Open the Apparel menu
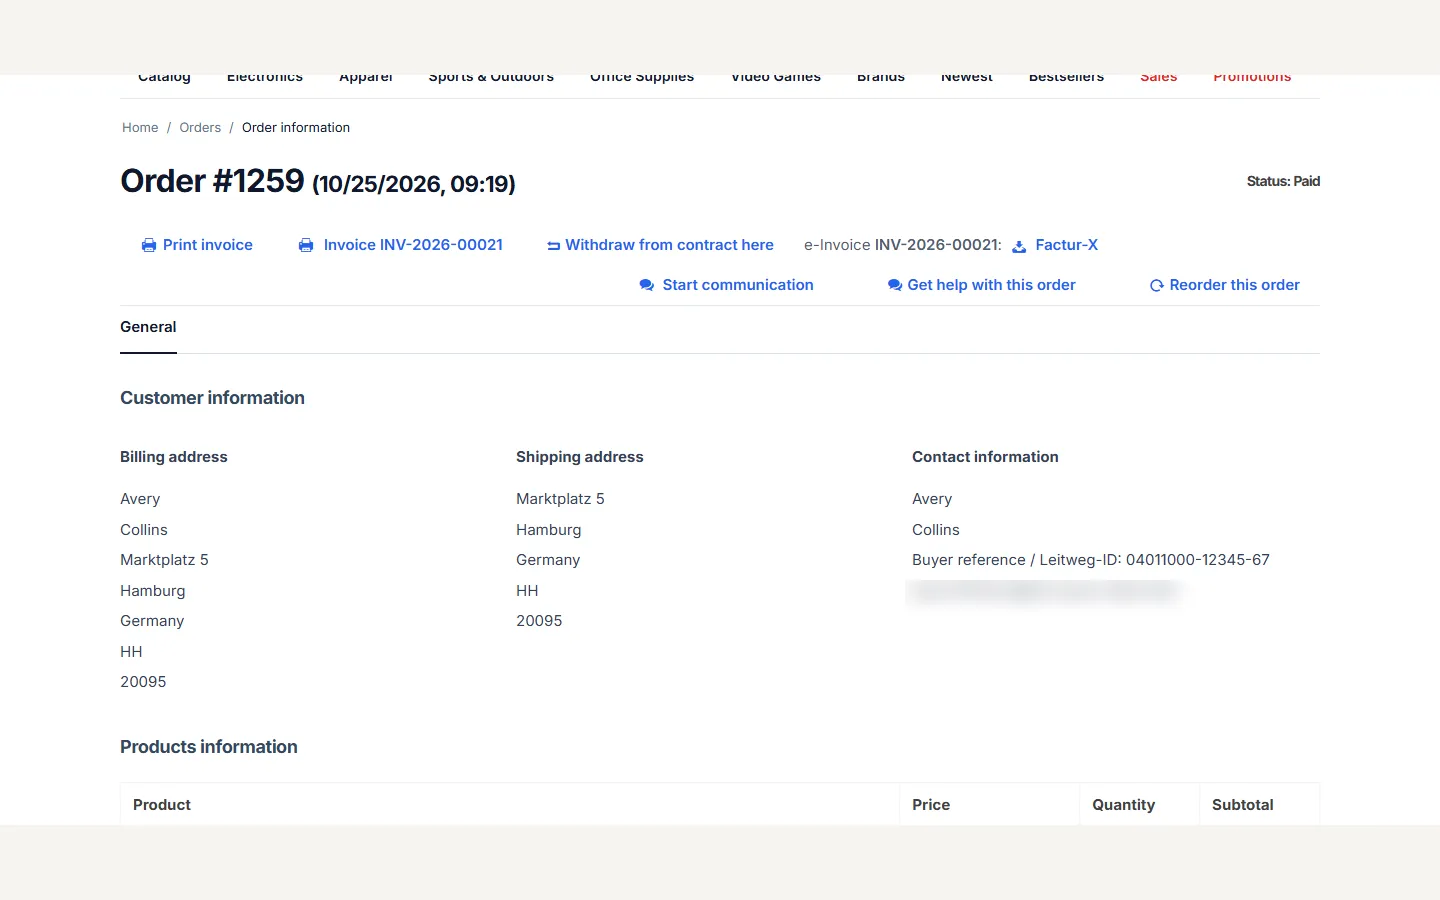This screenshot has height=900, width=1440. [x=366, y=77]
